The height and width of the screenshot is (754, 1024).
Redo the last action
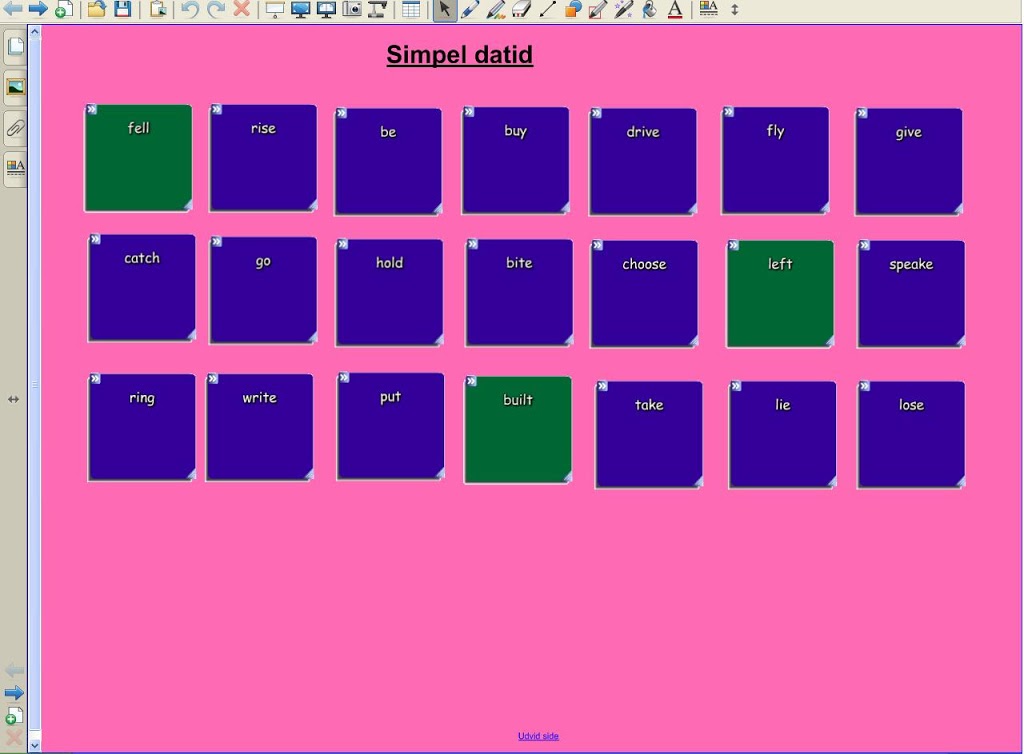click(x=216, y=9)
